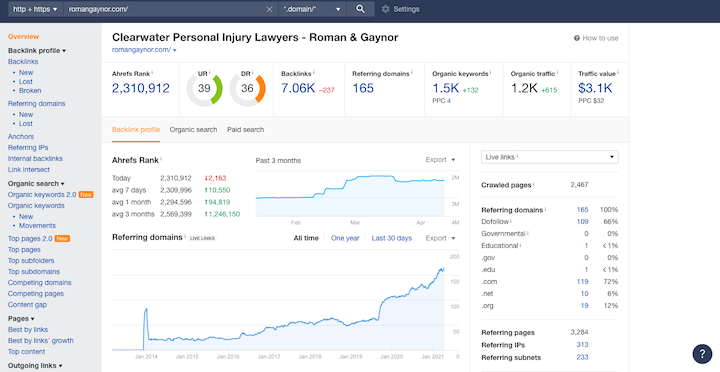Open the *.domain/* mode dropdown
Viewport: 720px width, 372px height.
pos(312,9)
